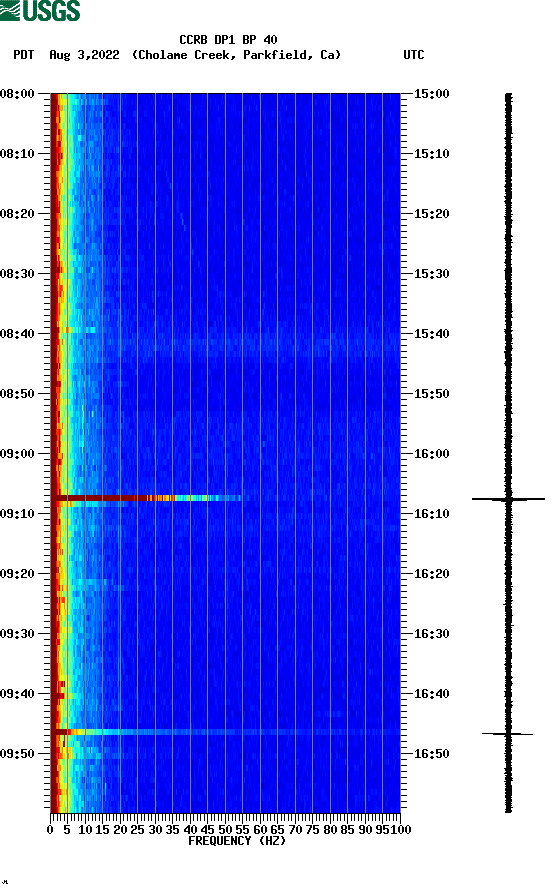Click the 09:40 PDT time label
This screenshot has height=893, width=552.
point(18,694)
